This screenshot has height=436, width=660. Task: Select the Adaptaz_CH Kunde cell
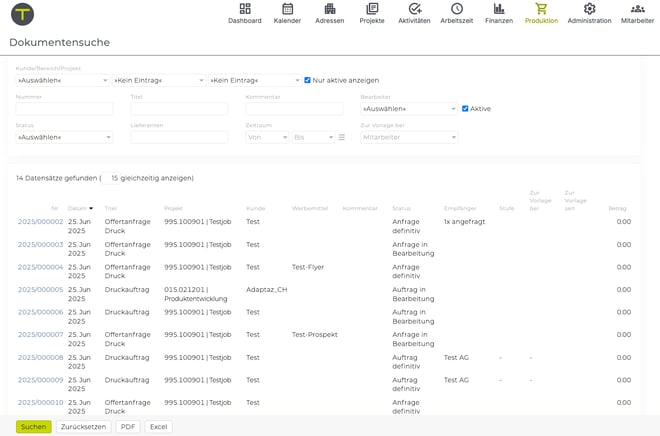click(267, 290)
